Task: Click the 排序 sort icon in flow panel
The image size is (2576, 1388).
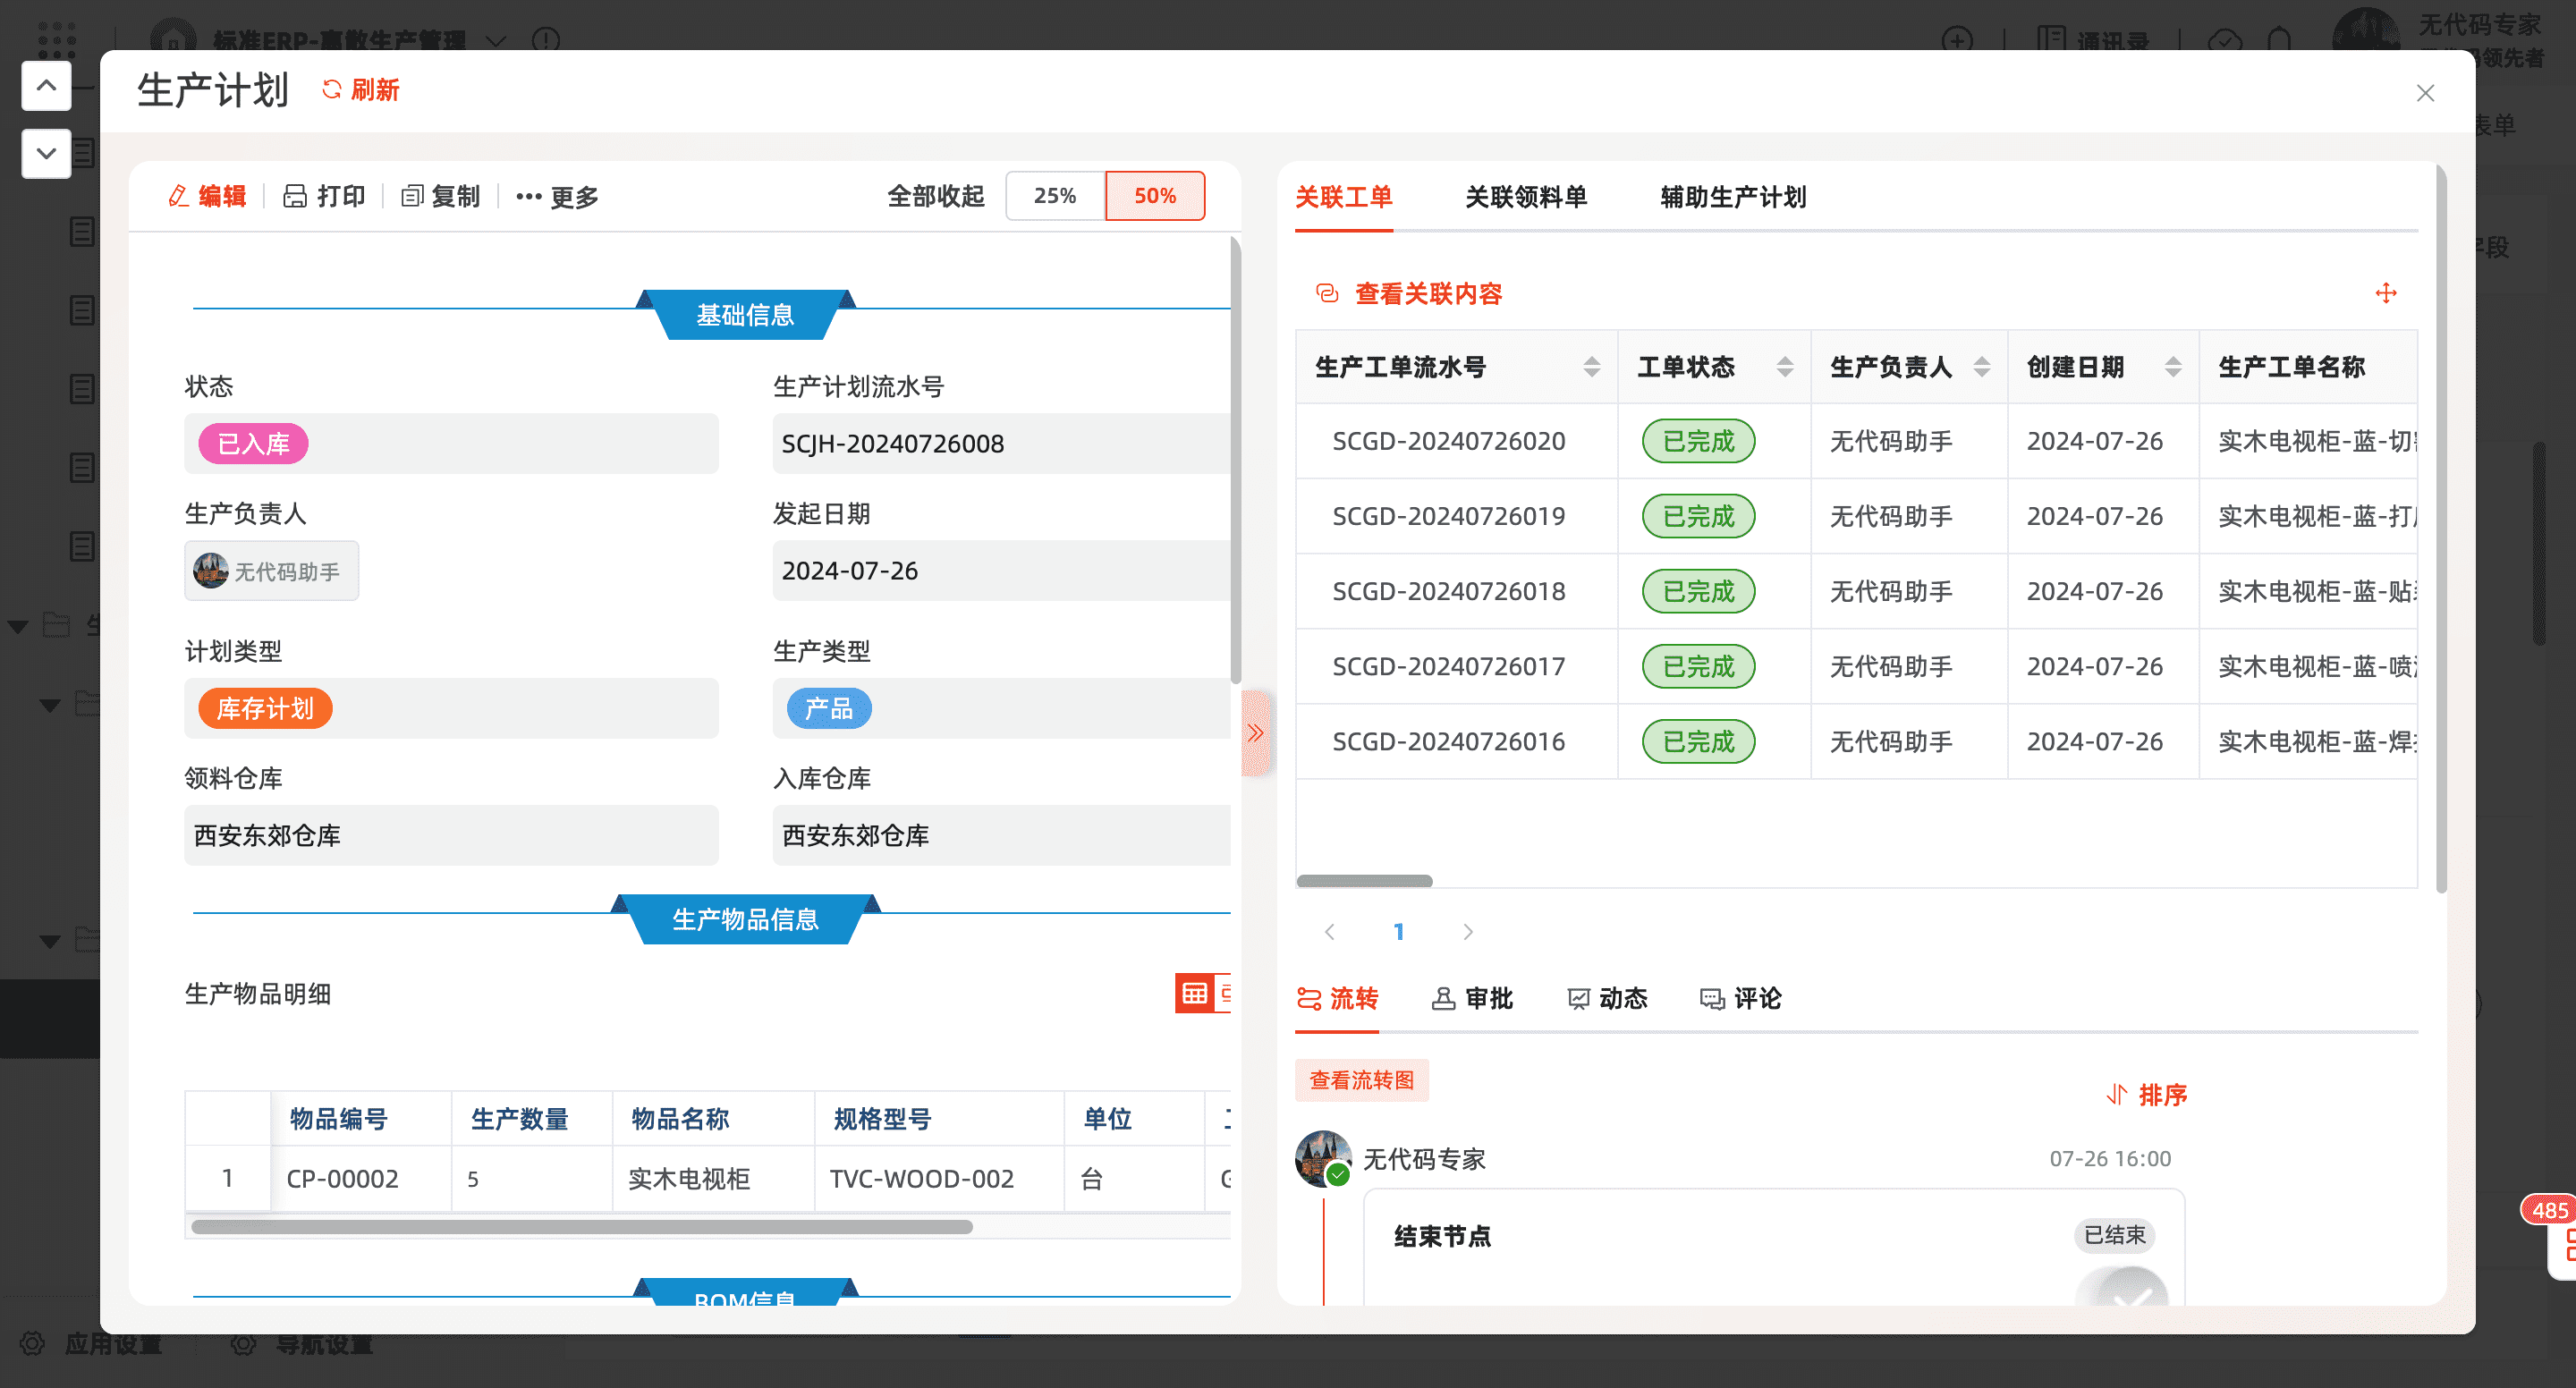Action: coord(2116,1095)
